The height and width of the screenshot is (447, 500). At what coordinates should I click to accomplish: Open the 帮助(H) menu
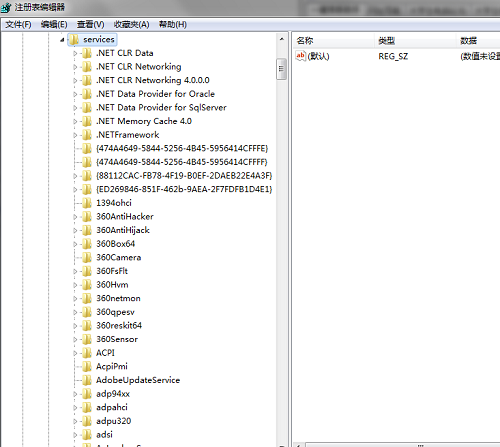(173, 25)
